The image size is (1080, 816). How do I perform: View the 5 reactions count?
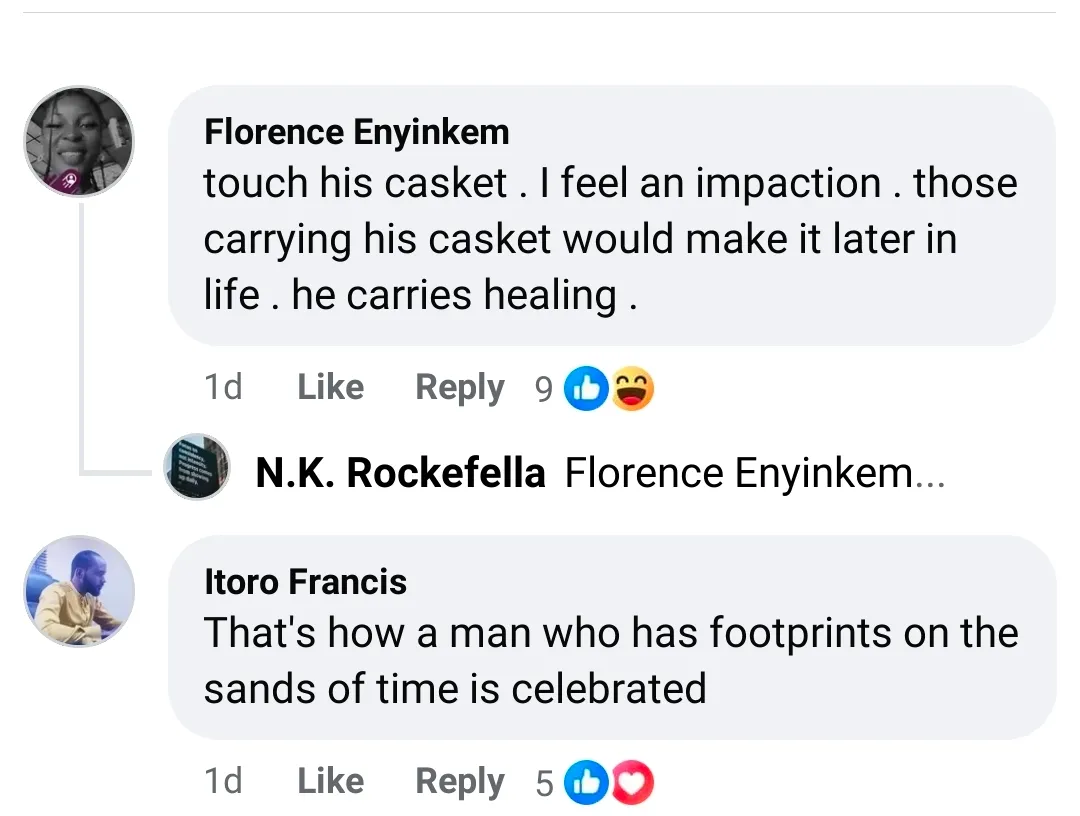click(x=543, y=783)
